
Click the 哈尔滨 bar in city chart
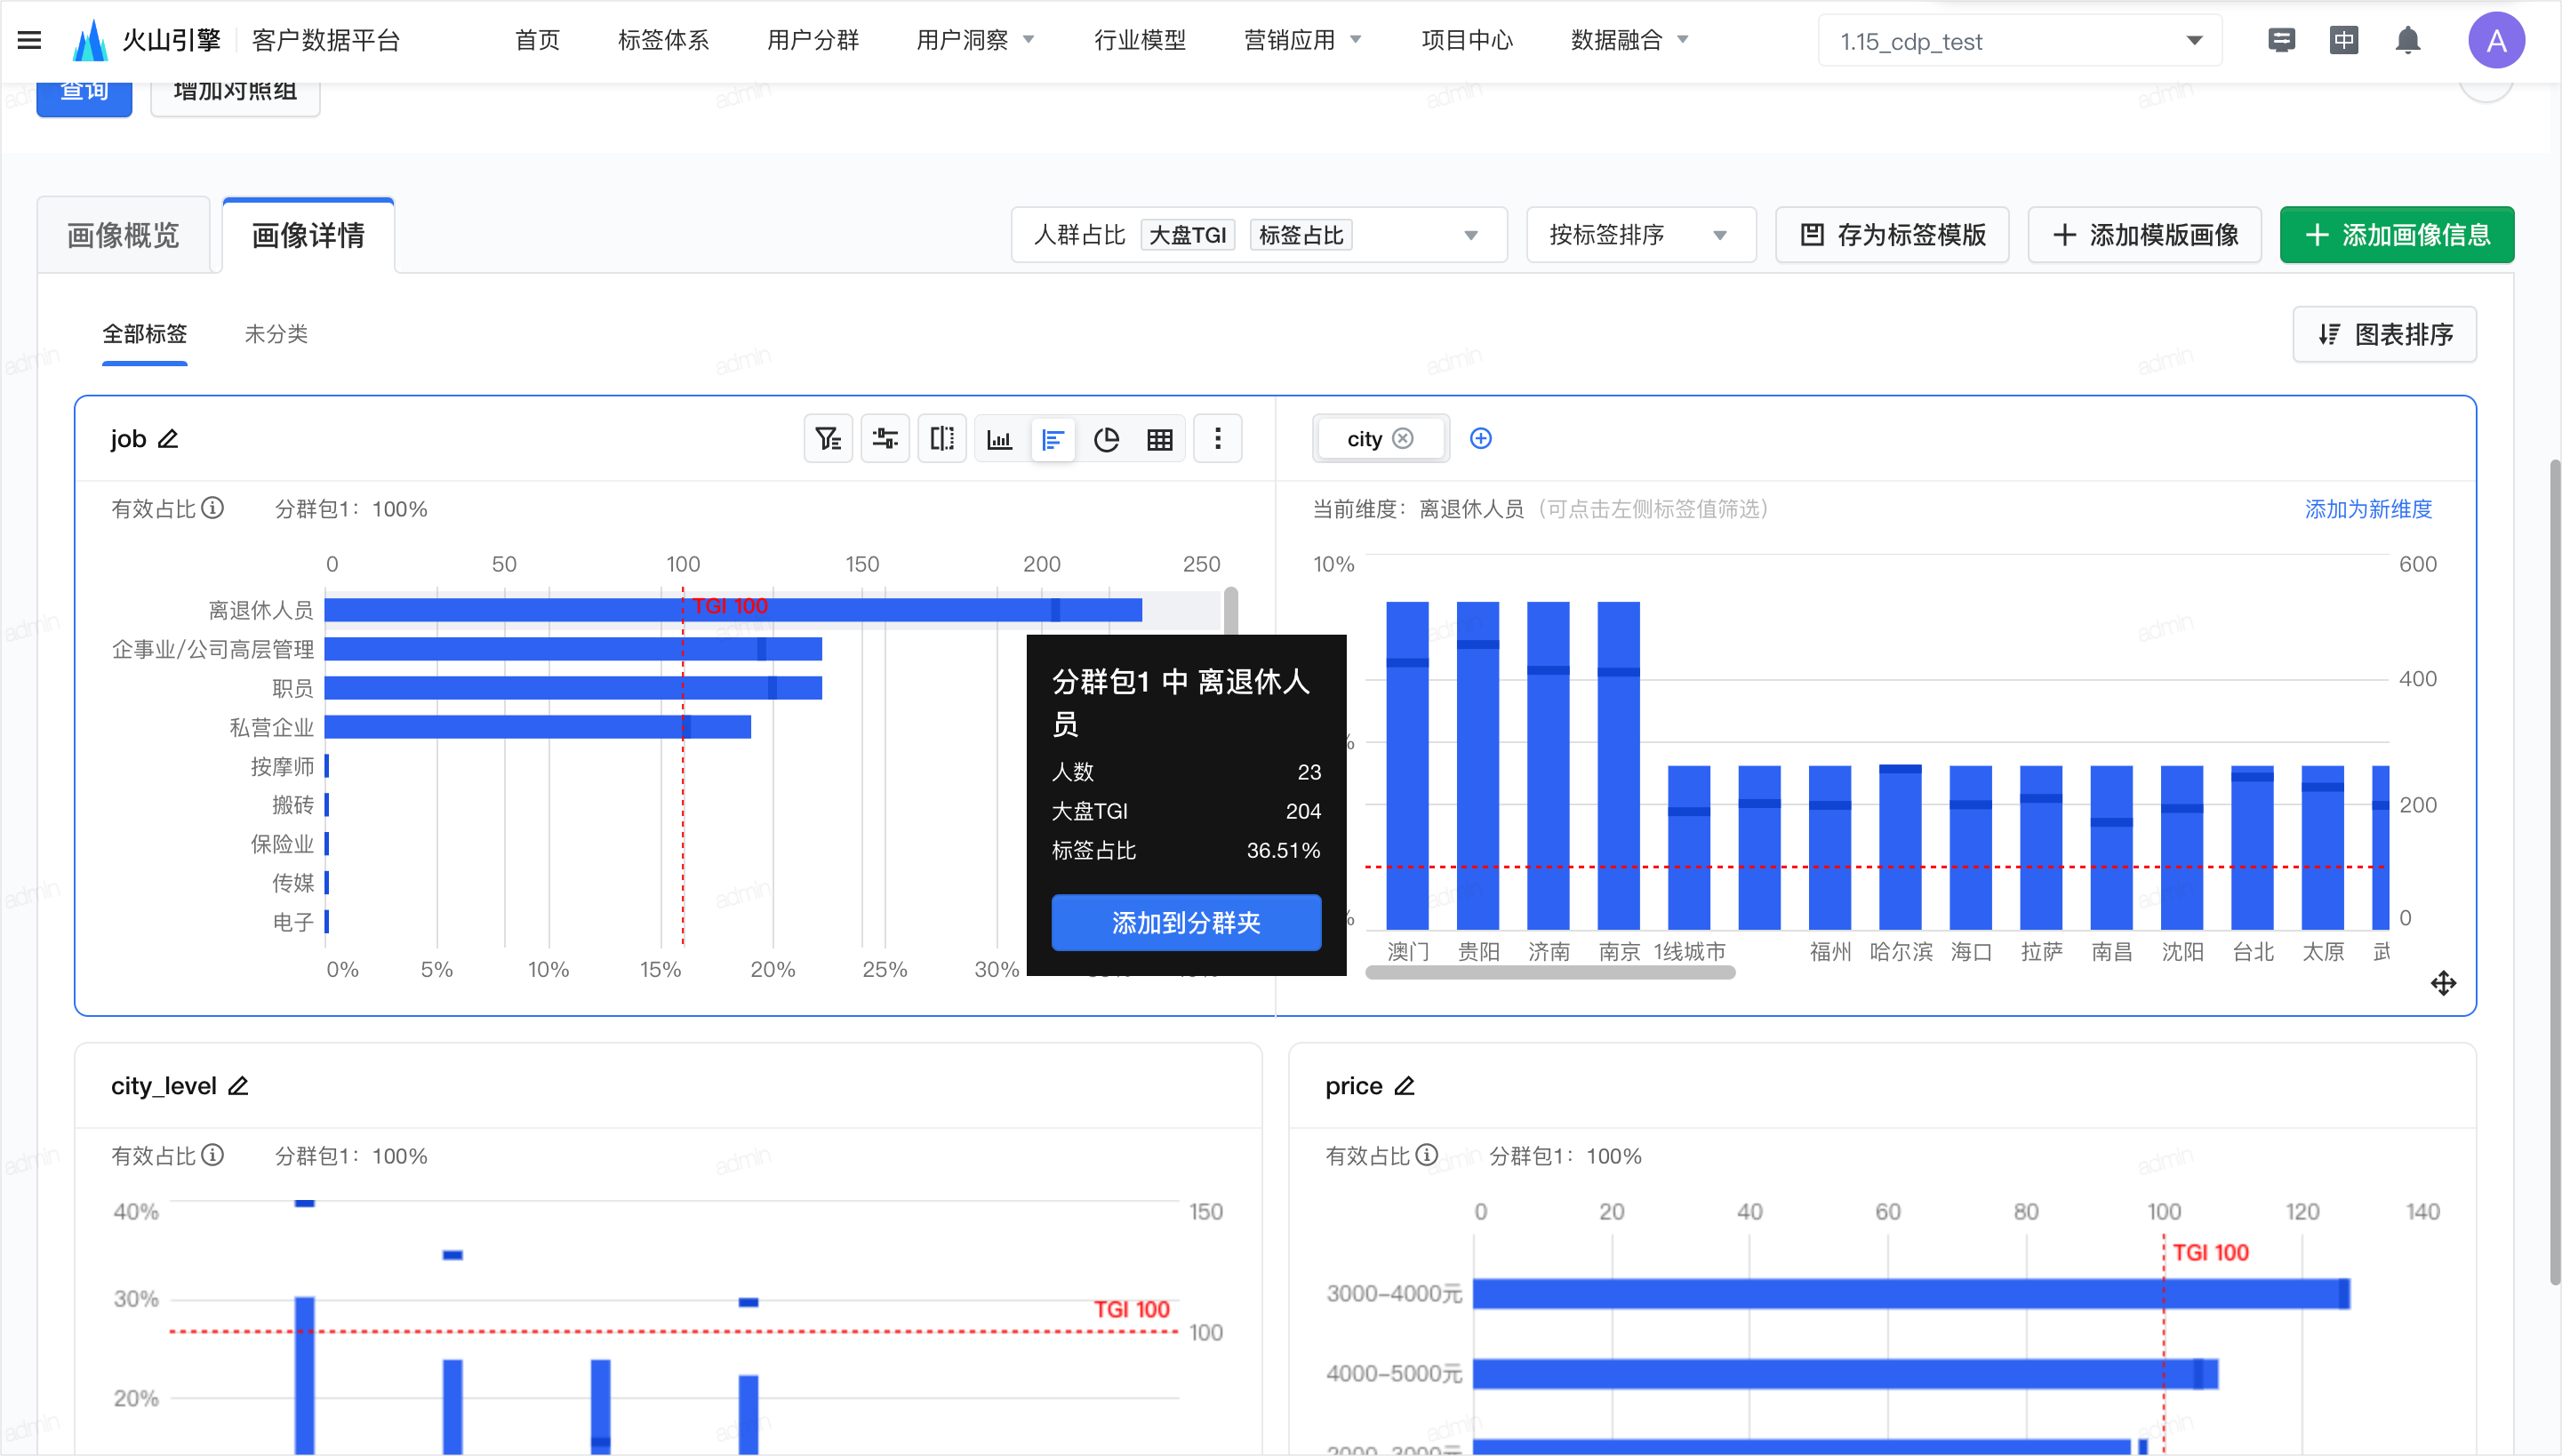[x=1900, y=847]
